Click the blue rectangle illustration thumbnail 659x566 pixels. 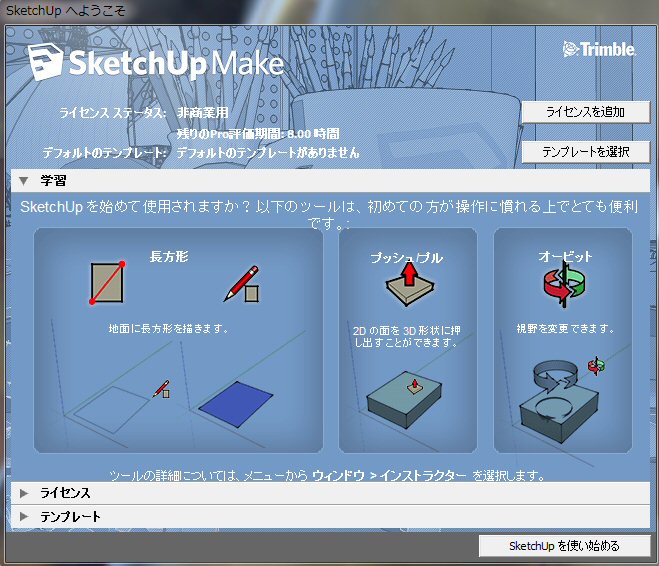pyautogui.click(x=235, y=404)
